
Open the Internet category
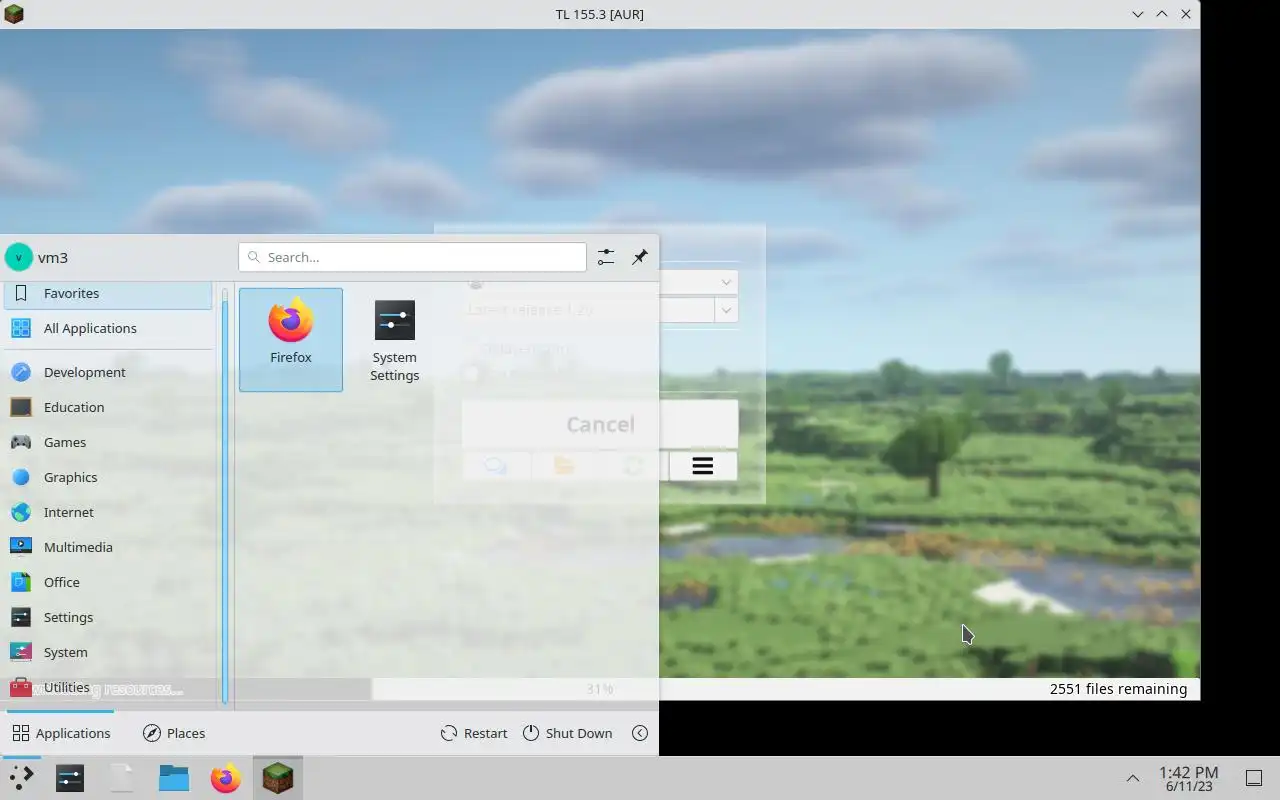point(108,512)
